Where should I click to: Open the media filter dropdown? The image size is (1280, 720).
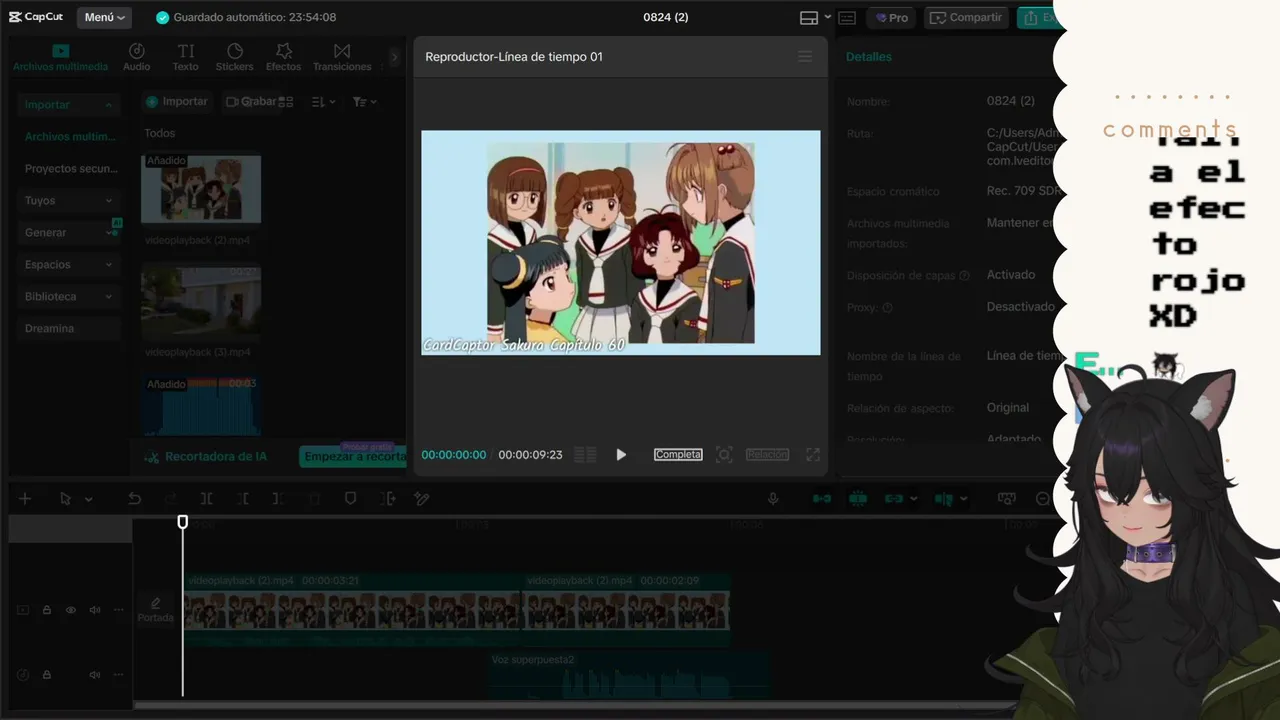364,101
